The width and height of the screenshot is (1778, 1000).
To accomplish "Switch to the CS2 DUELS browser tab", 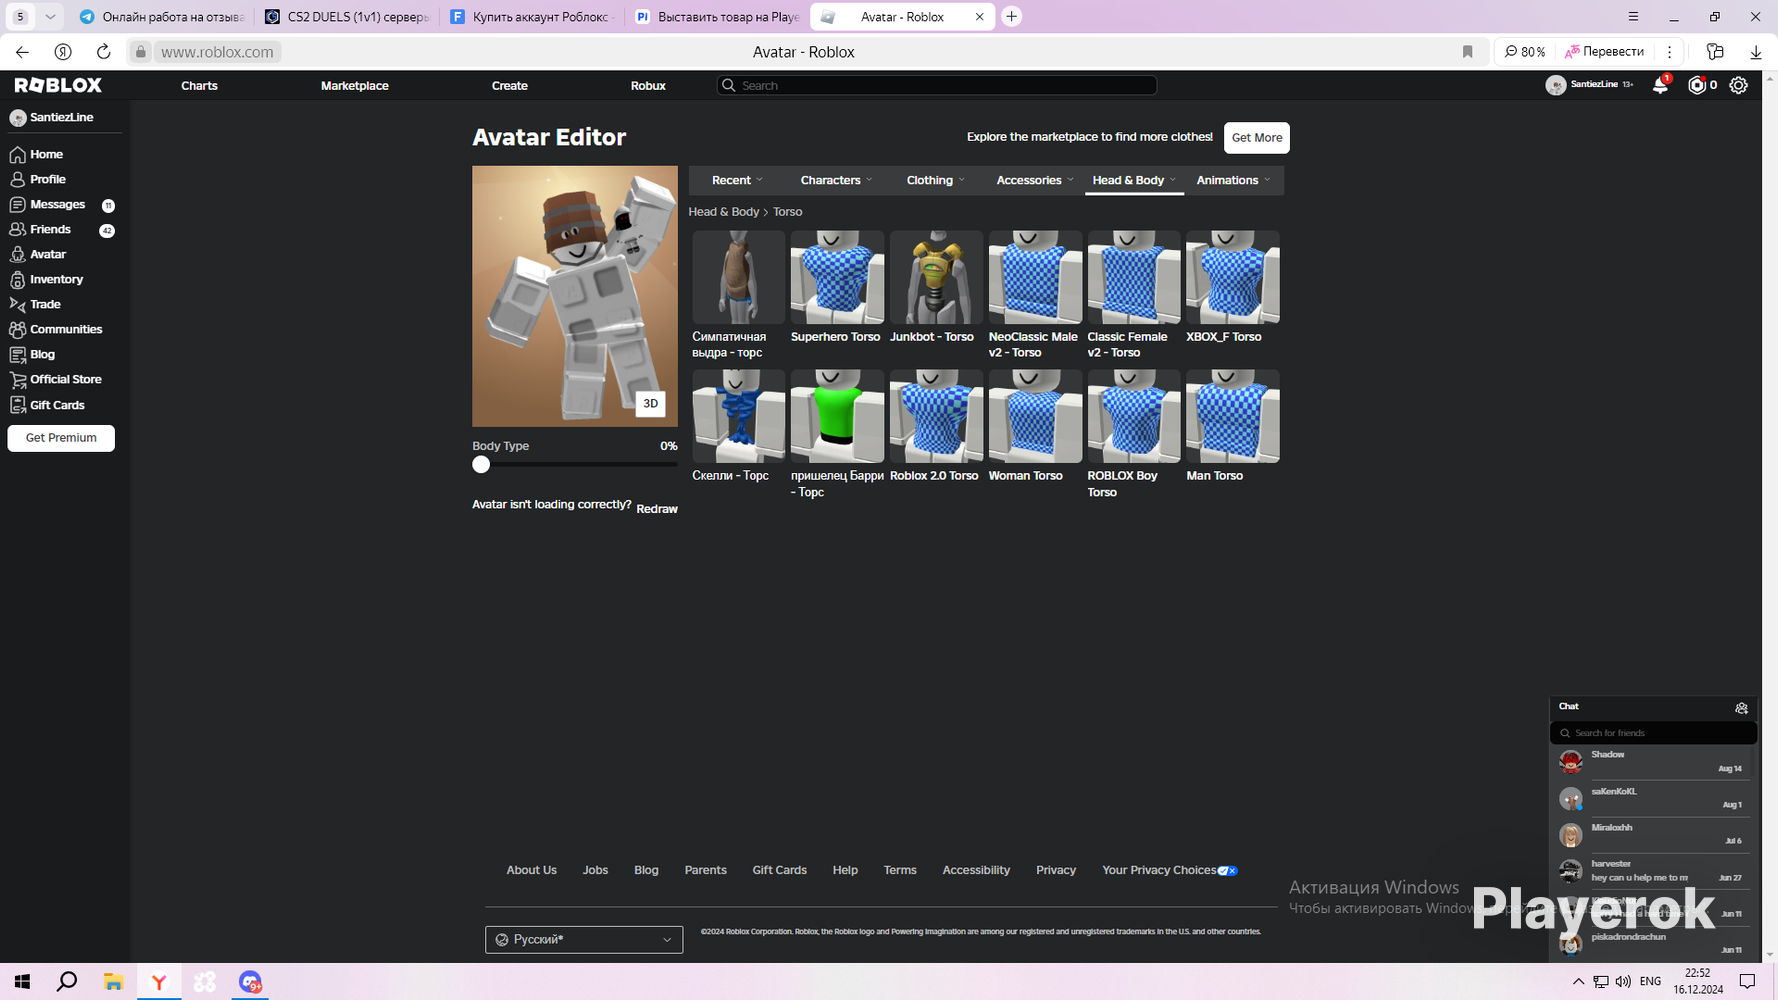I will click(x=348, y=17).
